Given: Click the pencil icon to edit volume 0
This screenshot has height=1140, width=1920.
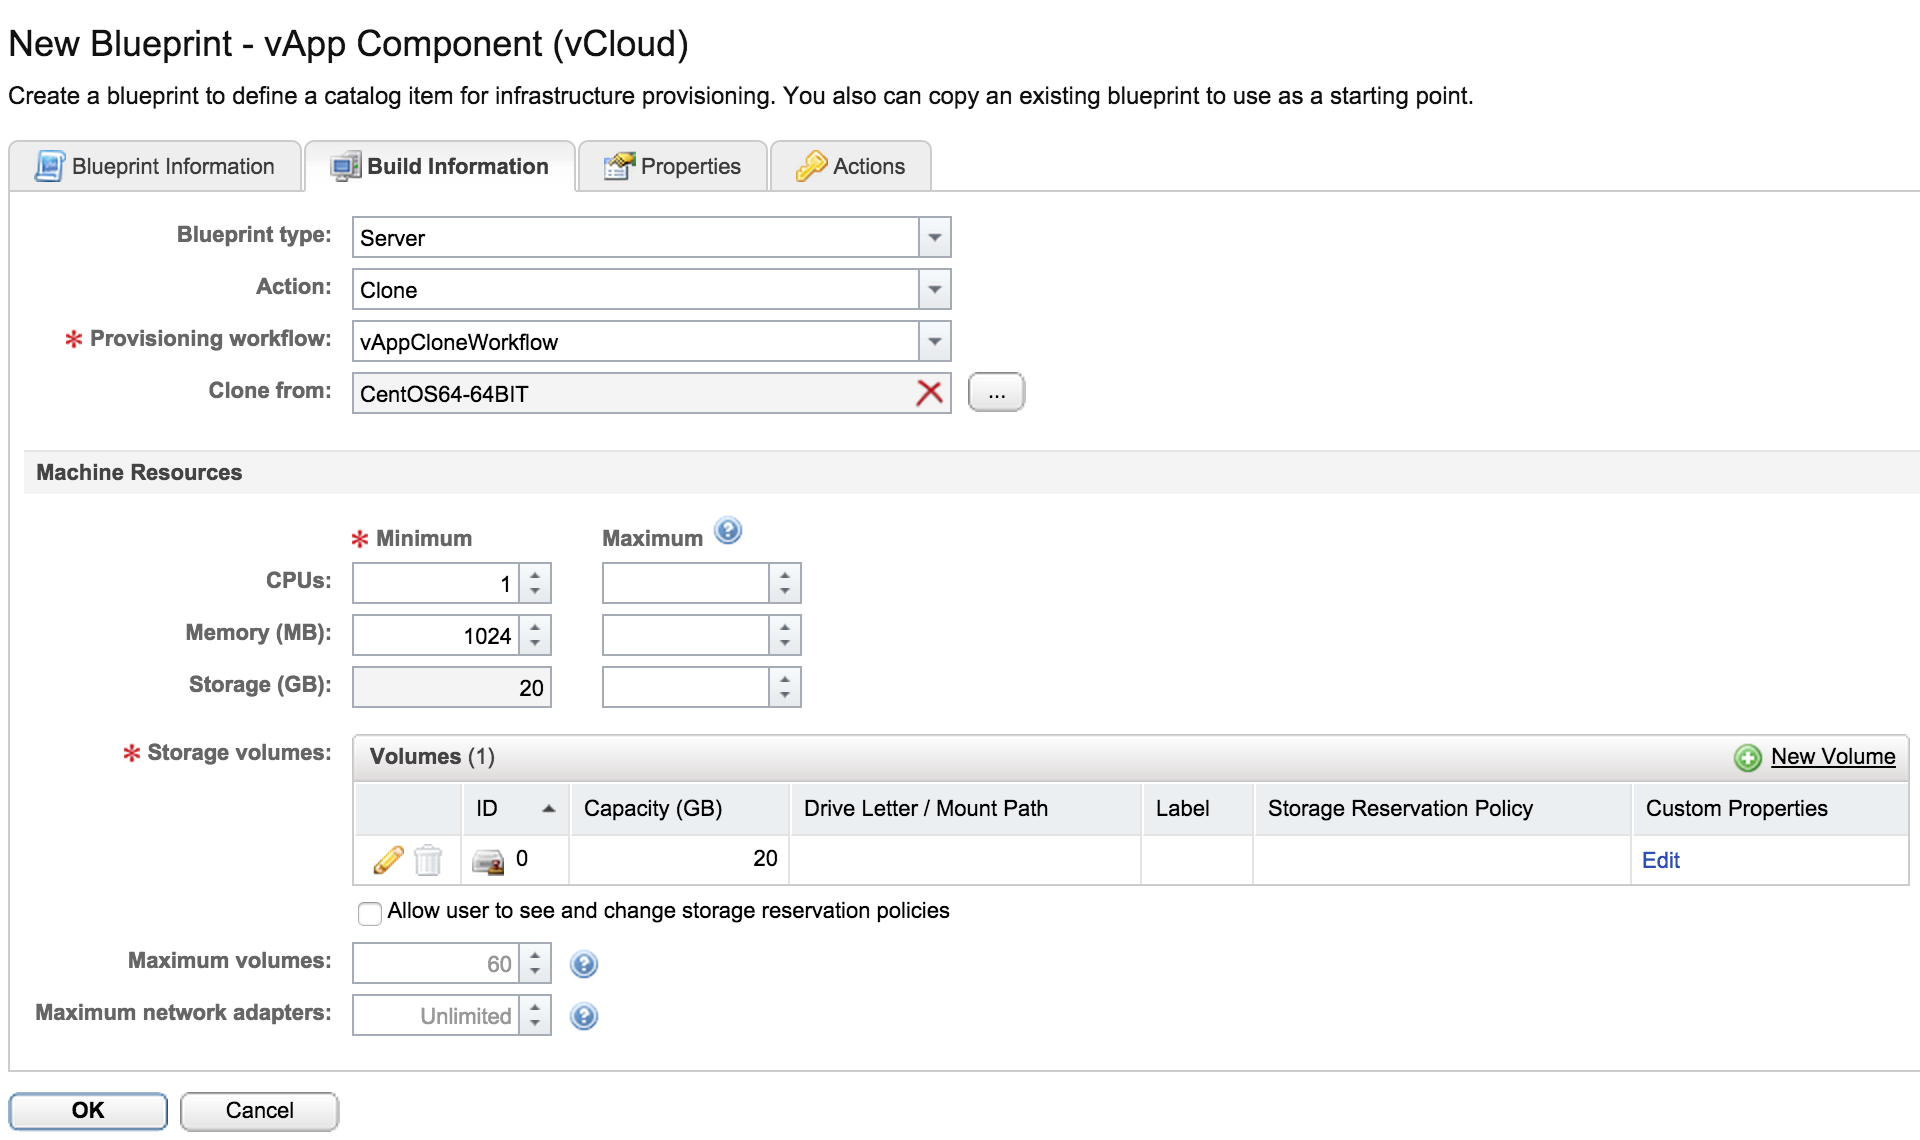Looking at the screenshot, I should coord(388,860).
